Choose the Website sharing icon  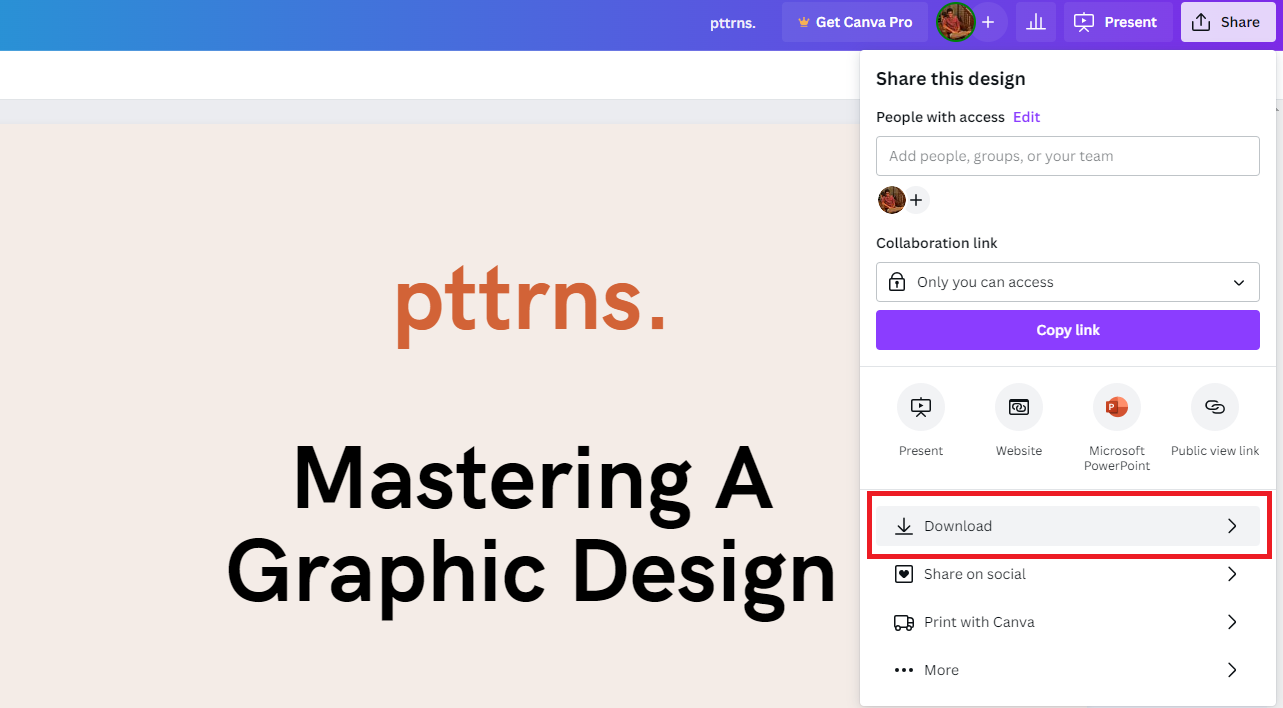1019,407
